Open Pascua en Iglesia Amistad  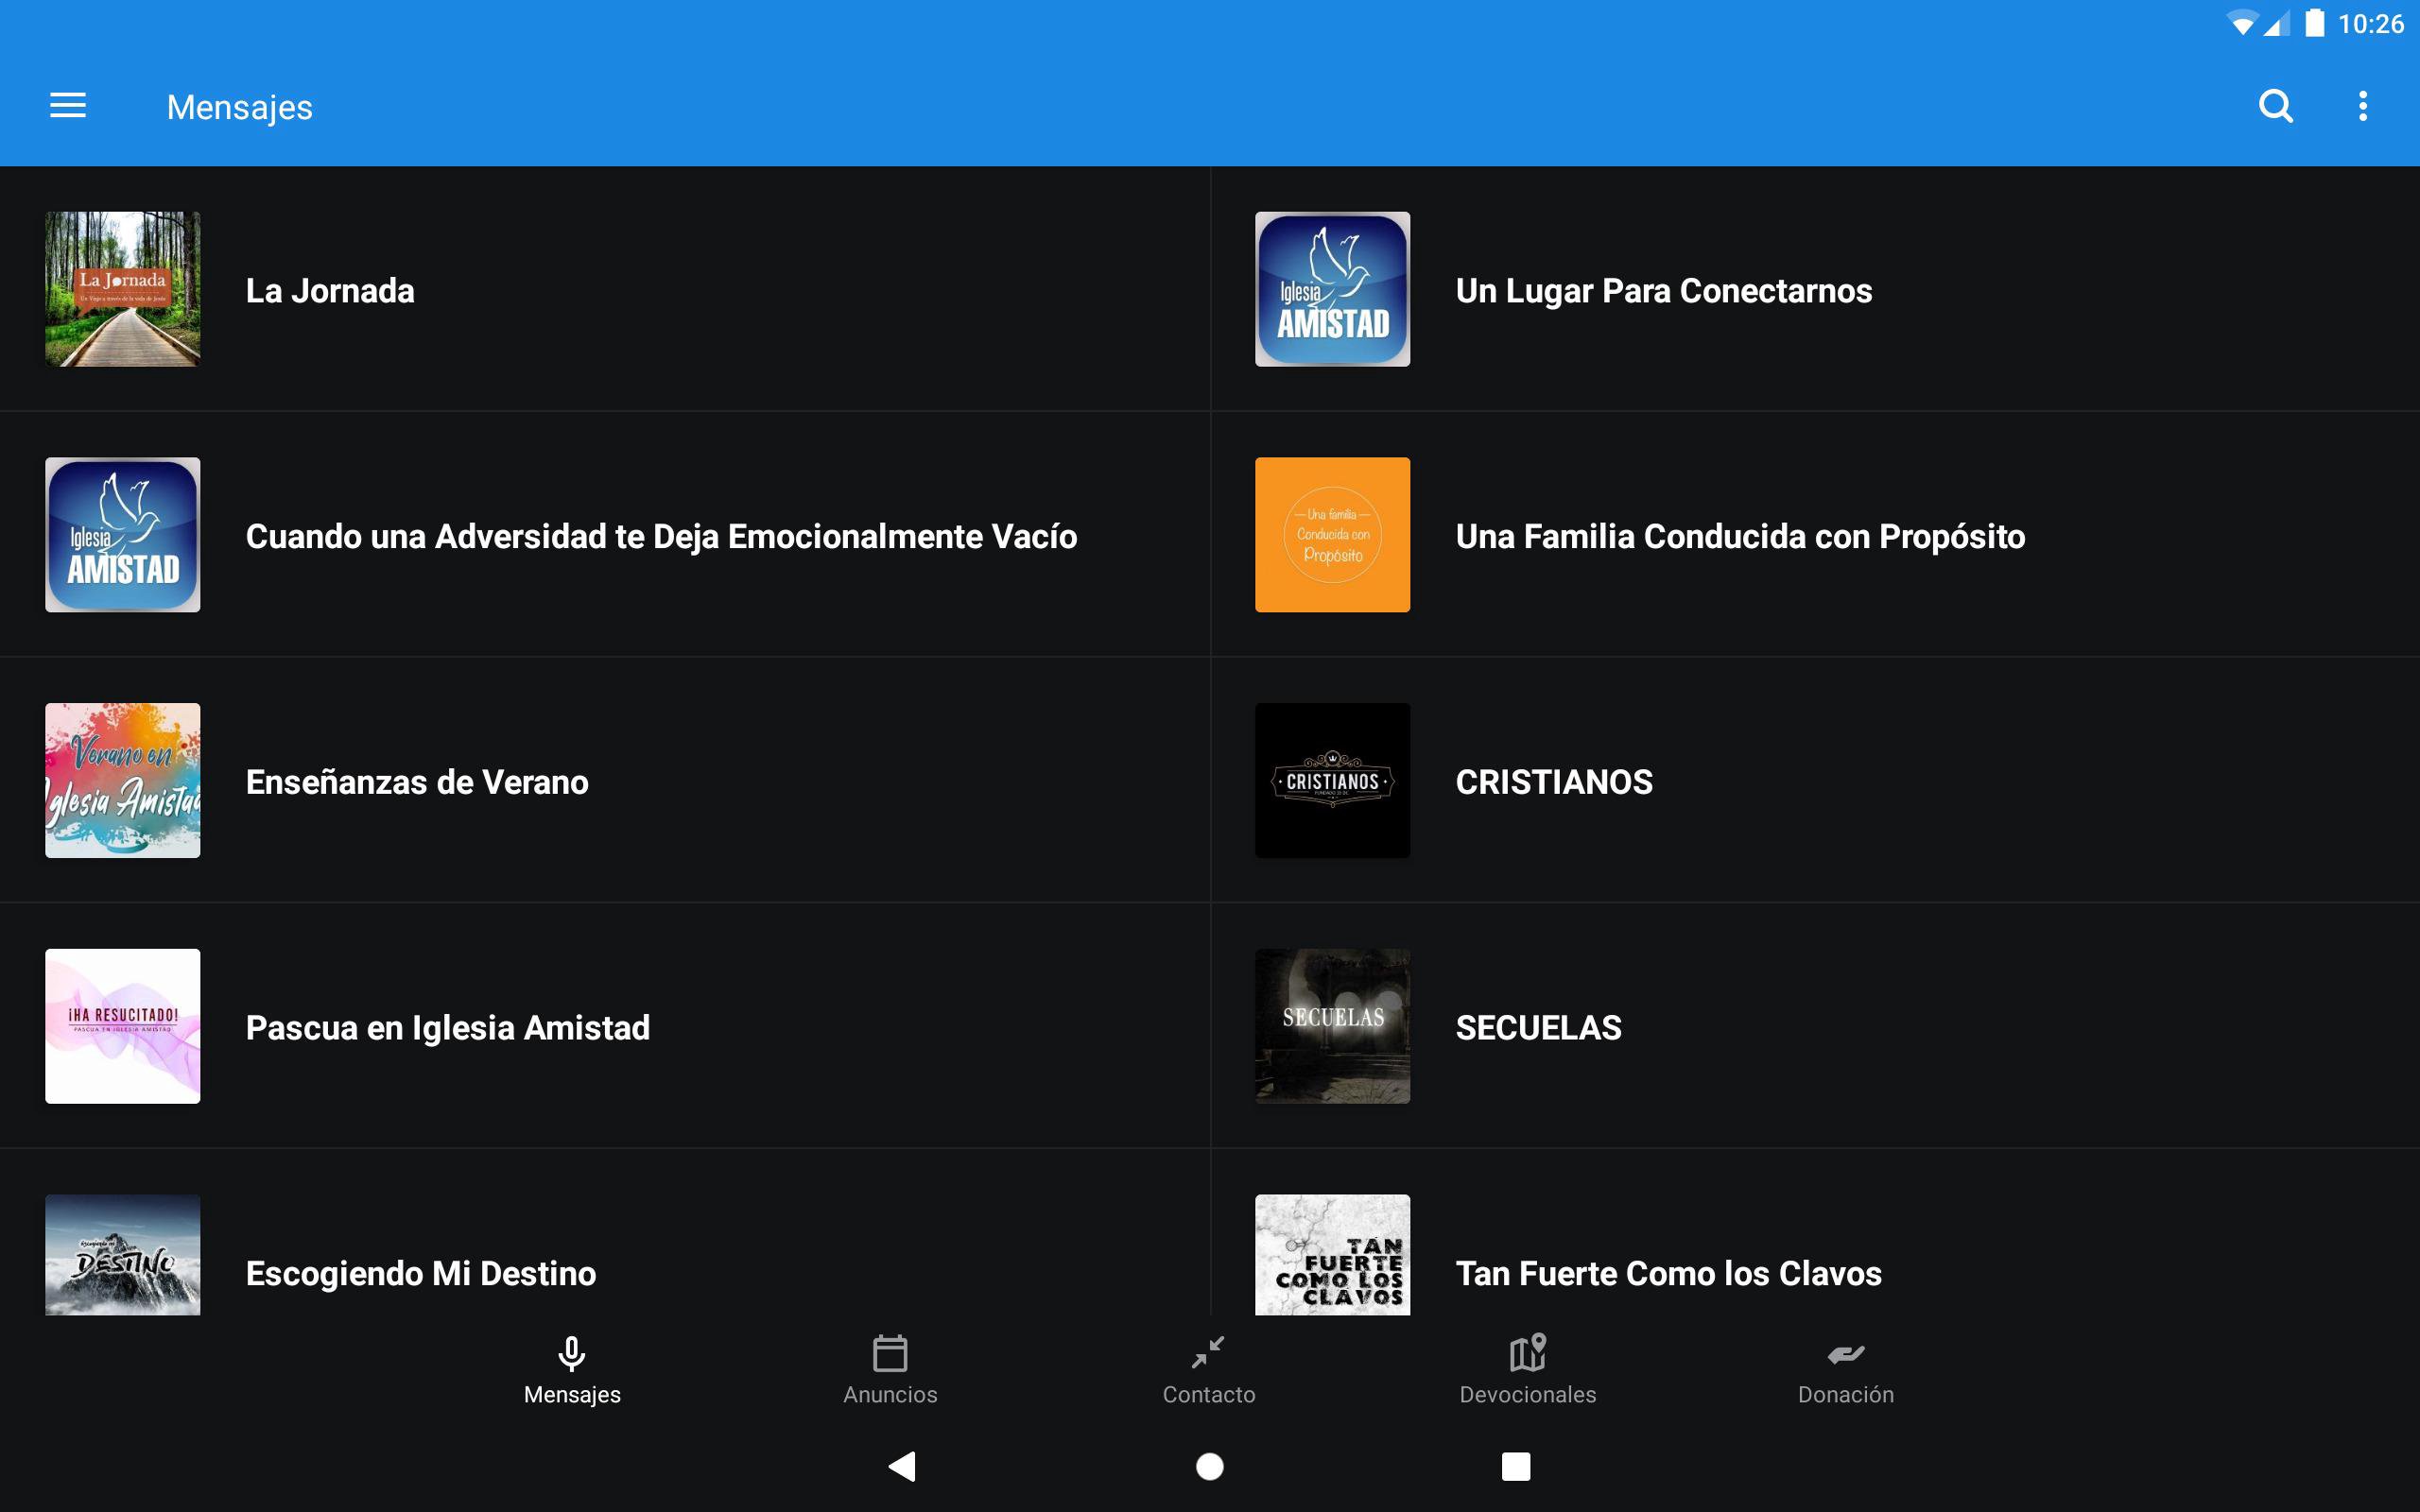coord(447,1027)
